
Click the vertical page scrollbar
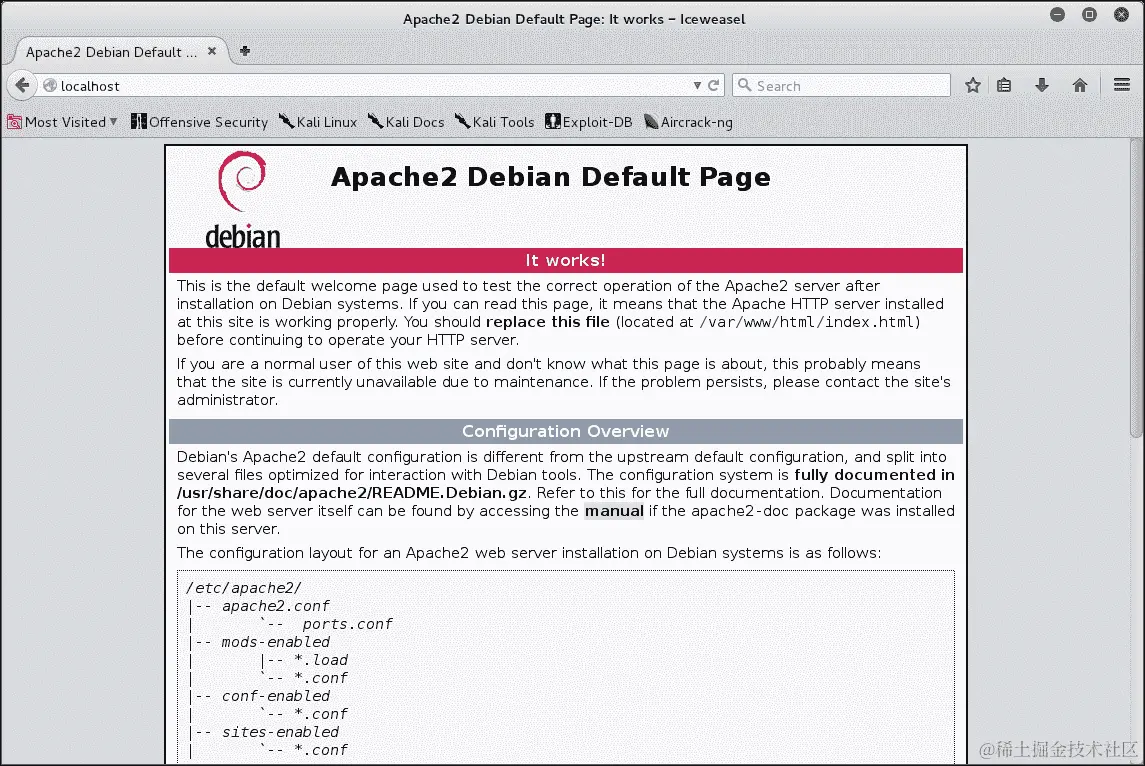[x=1136, y=288]
